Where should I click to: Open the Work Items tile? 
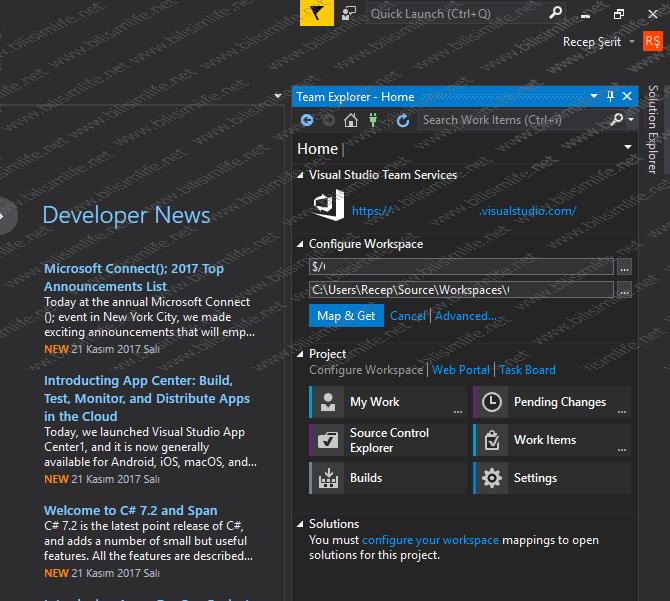tap(552, 440)
